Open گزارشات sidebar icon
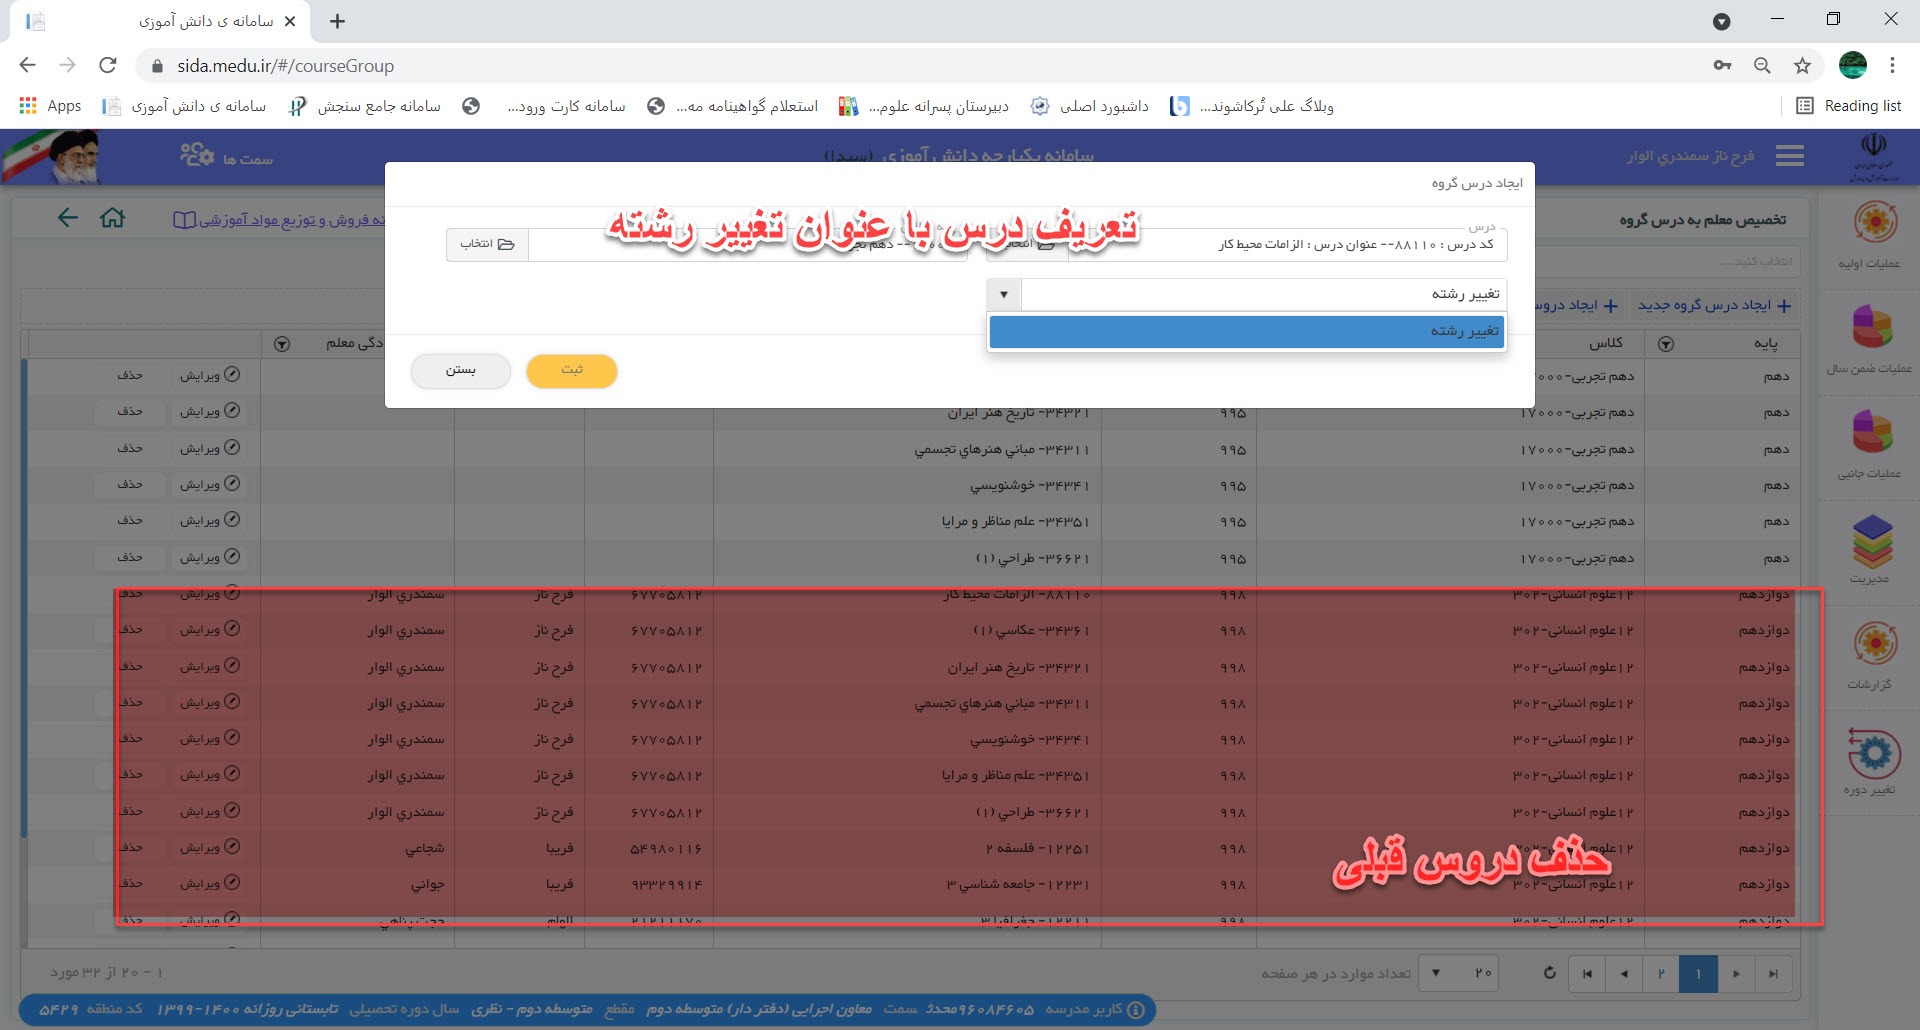This screenshot has height=1030, width=1920. (1874, 644)
